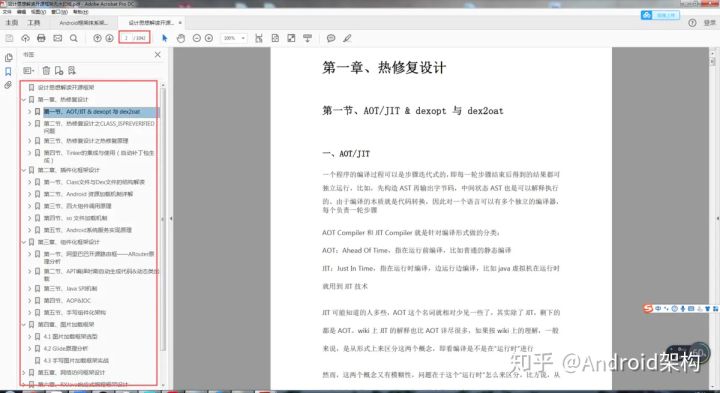Open the 视图 menu

(38, 11)
